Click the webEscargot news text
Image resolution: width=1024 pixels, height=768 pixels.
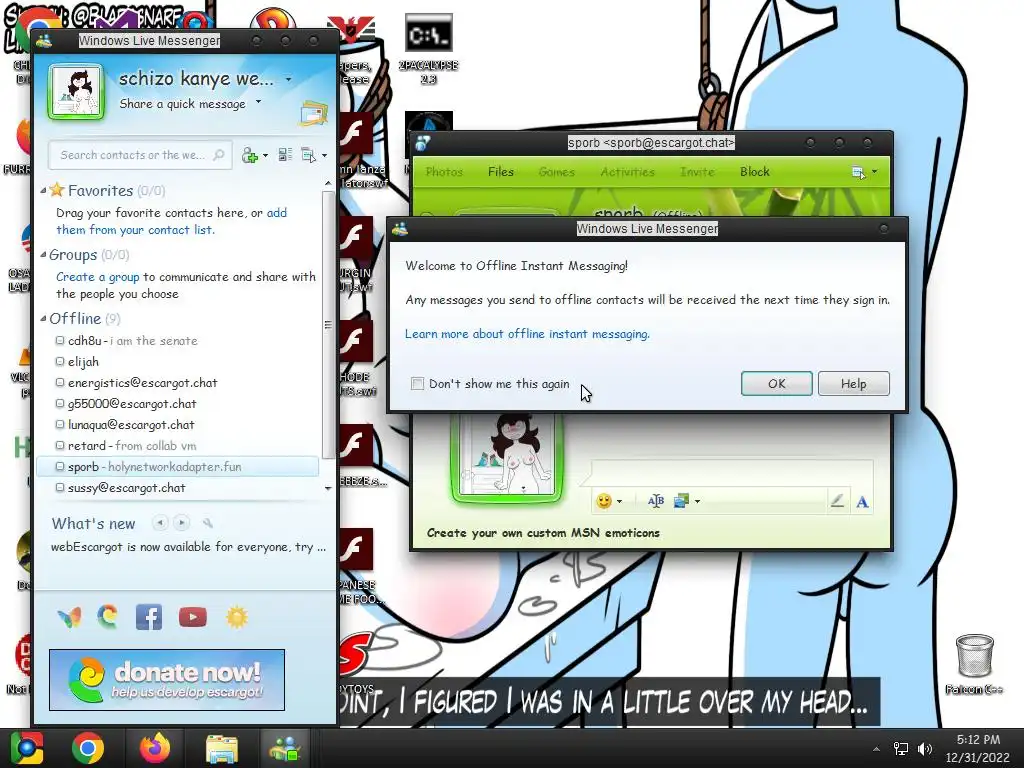click(188, 547)
